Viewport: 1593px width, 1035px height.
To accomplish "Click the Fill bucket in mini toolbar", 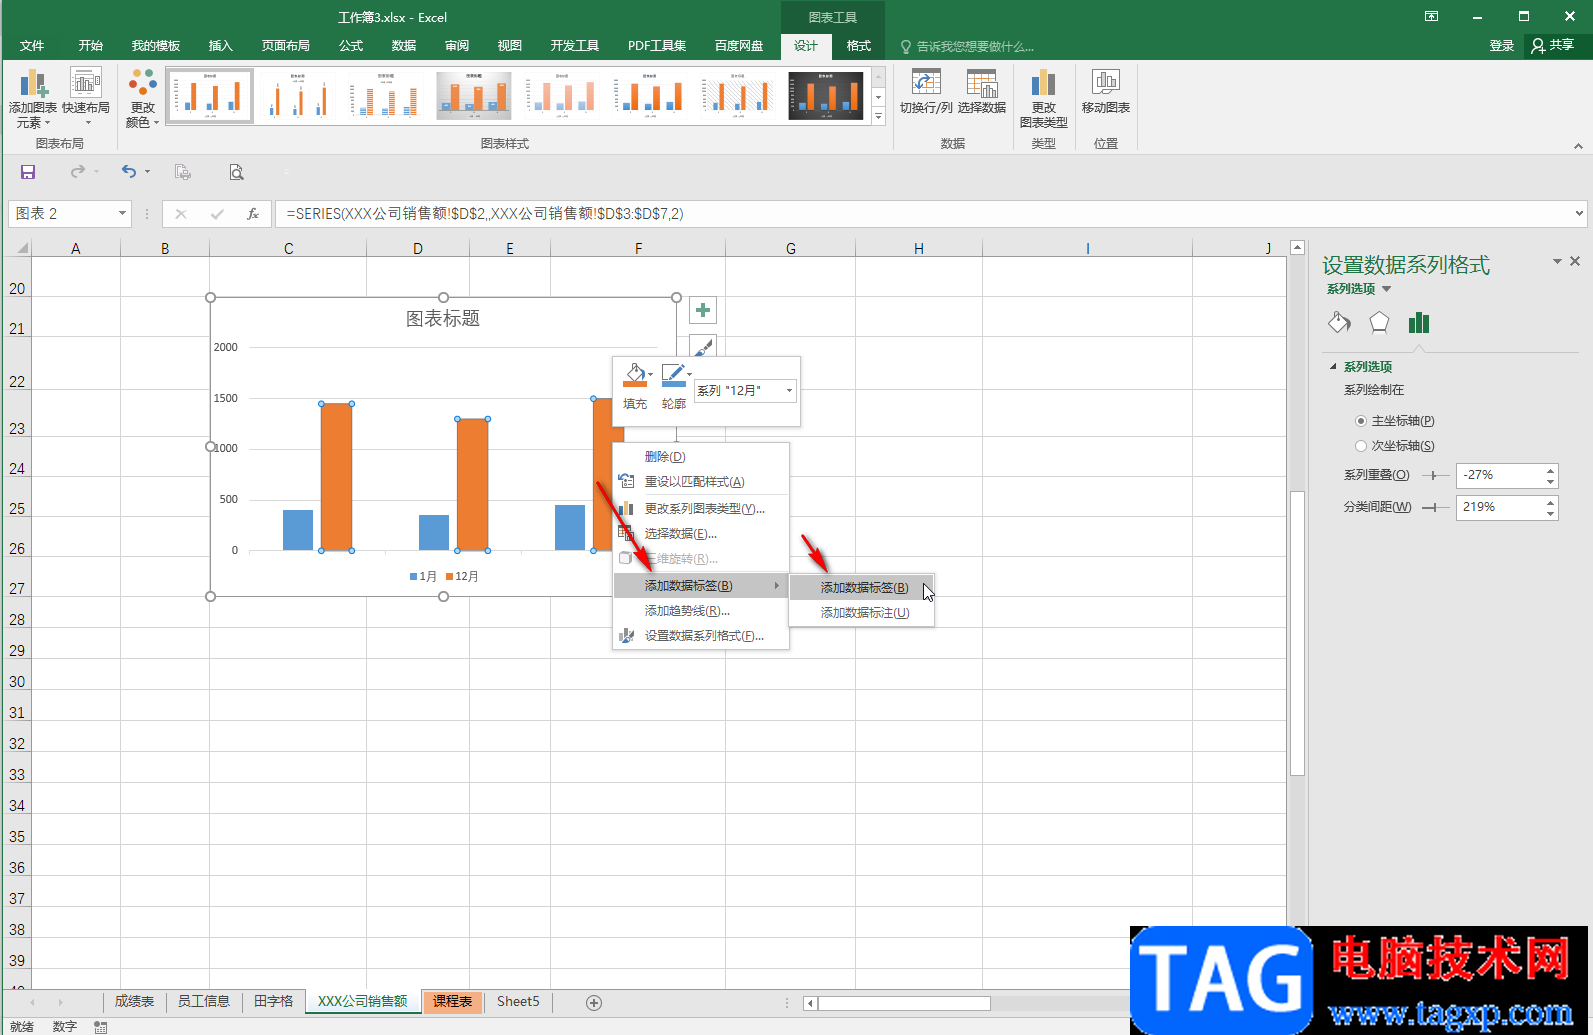I will tap(634, 376).
